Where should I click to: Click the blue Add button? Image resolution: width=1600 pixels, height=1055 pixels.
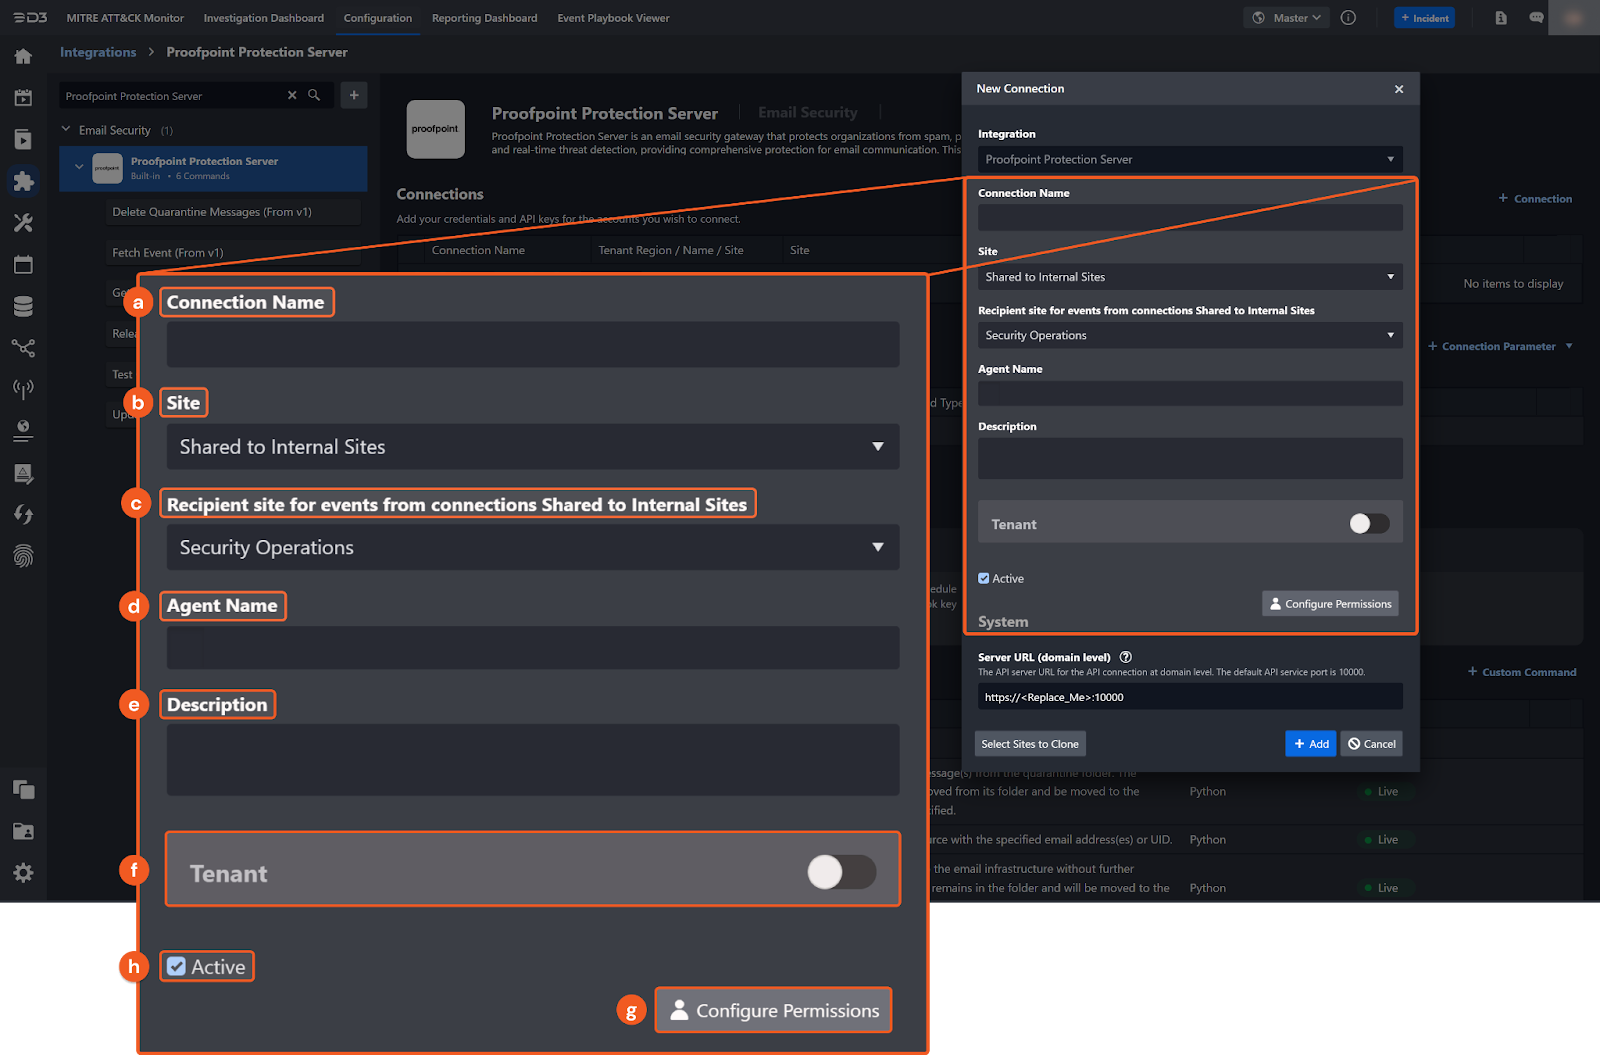pos(1310,744)
